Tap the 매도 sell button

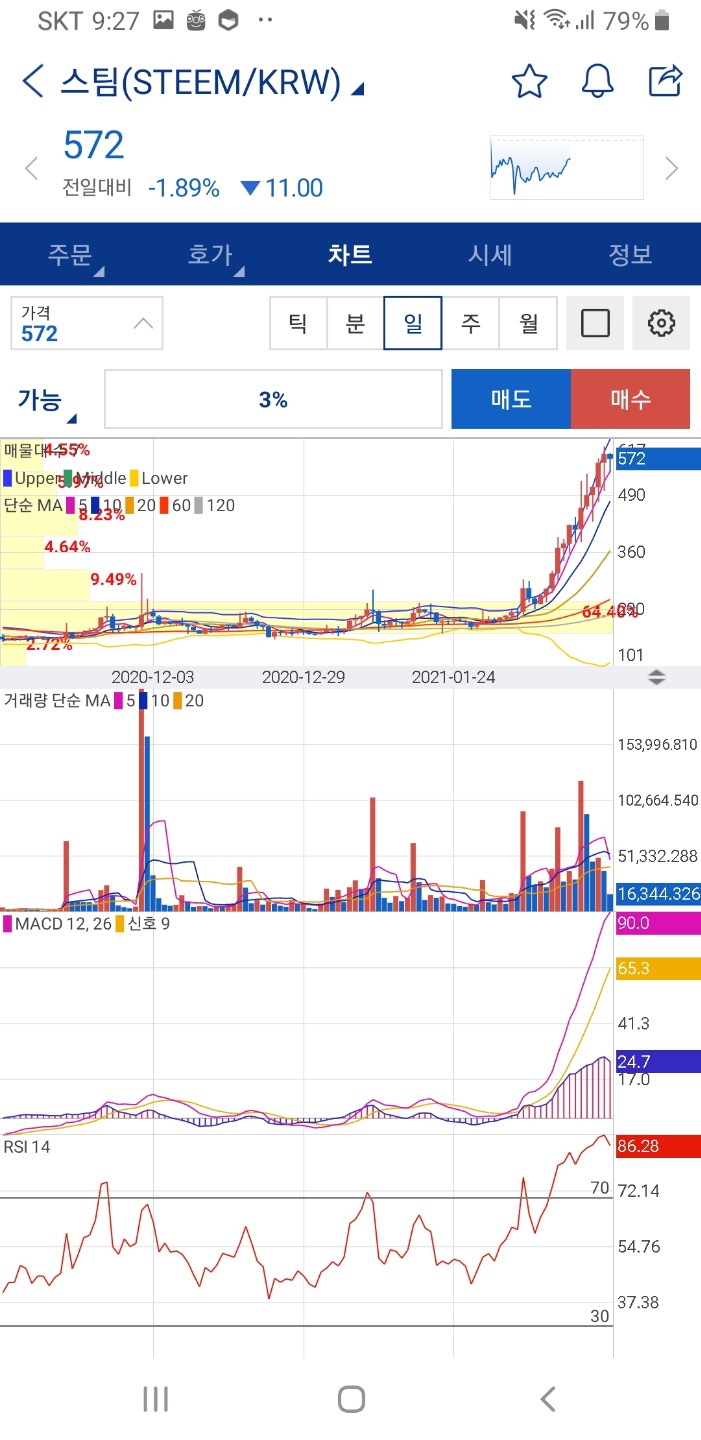(511, 399)
